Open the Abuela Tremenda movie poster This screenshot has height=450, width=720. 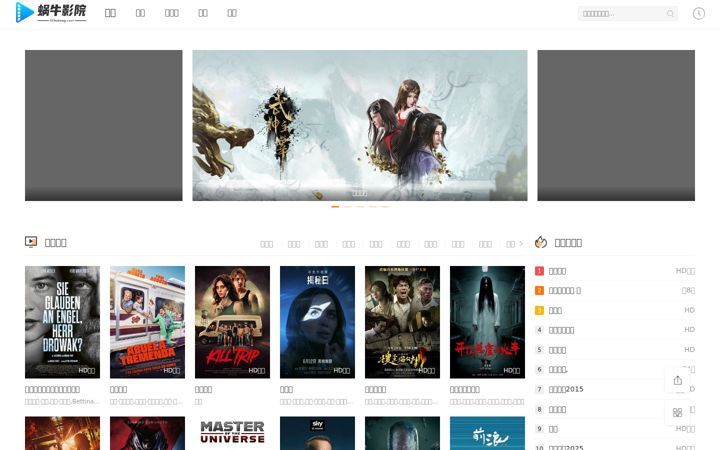[x=147, y=322]
